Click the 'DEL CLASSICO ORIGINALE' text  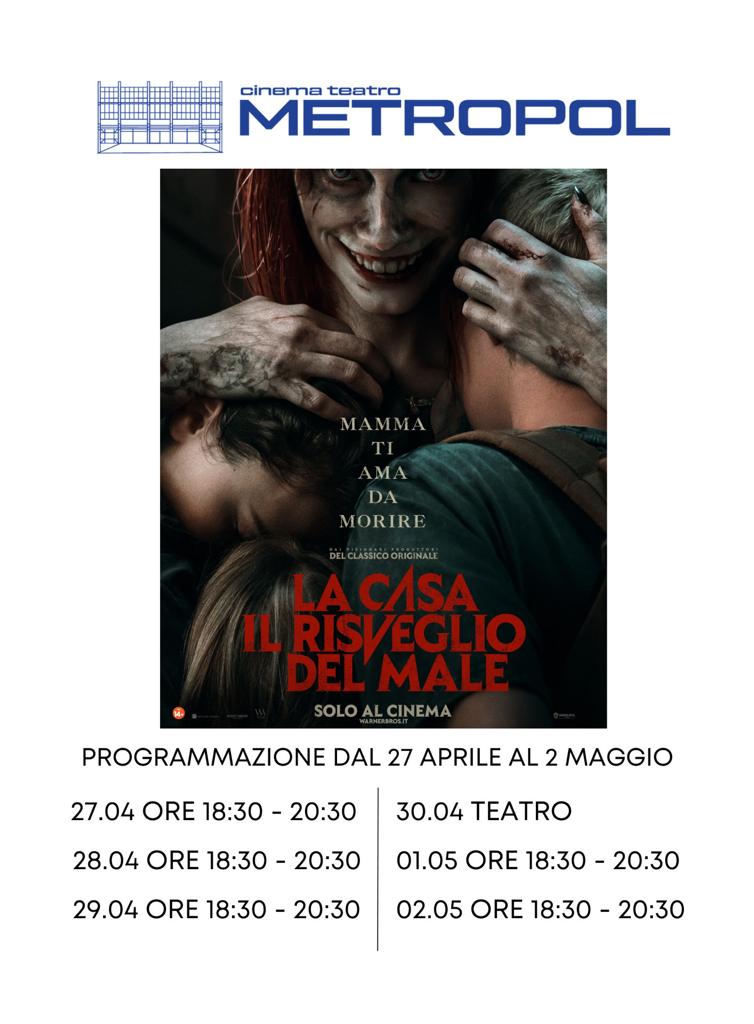pos(383,556)
